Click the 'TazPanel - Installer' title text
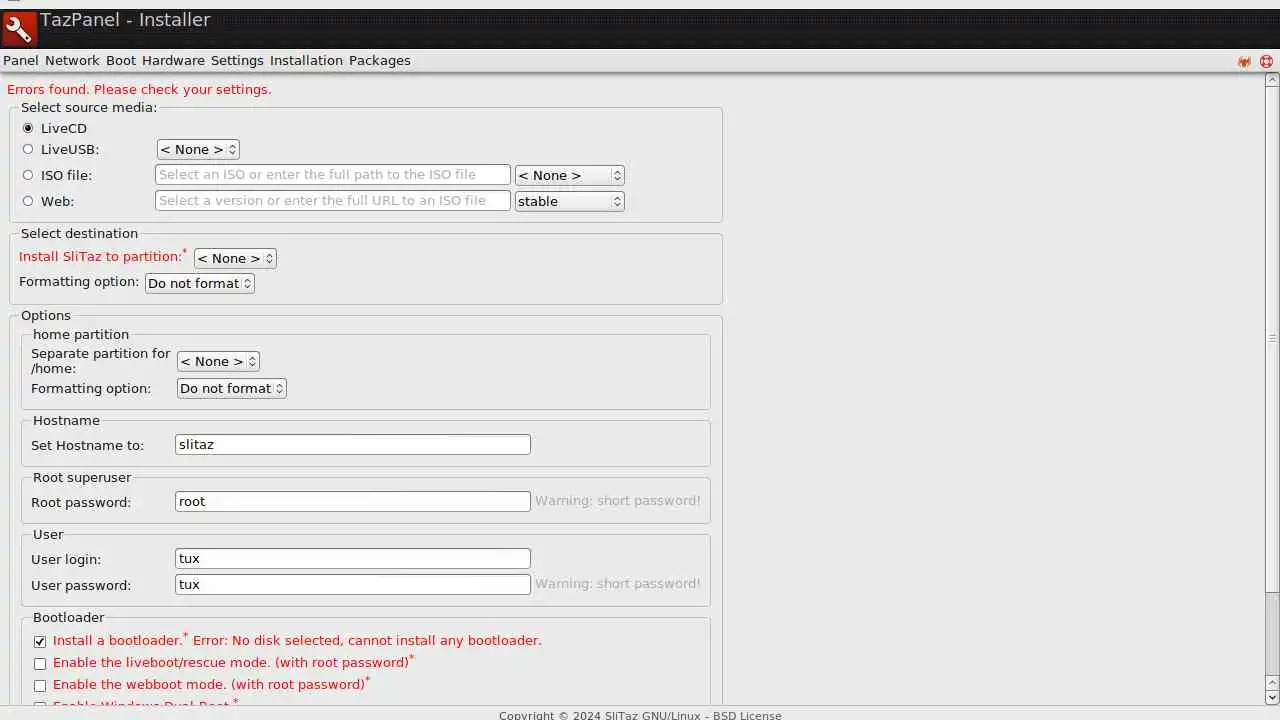Viewport: 1280px width, 720px height. point(125,20)
